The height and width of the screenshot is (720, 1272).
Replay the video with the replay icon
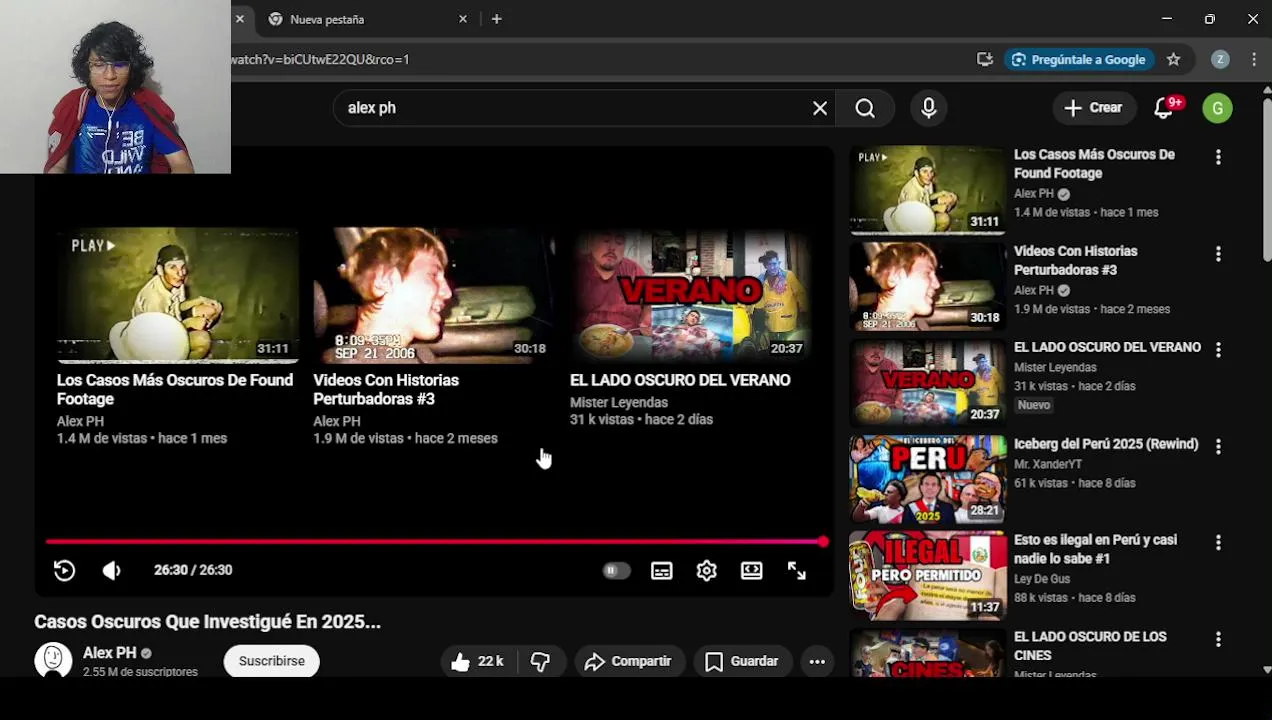pyautogui.click(x=64, y=570)
